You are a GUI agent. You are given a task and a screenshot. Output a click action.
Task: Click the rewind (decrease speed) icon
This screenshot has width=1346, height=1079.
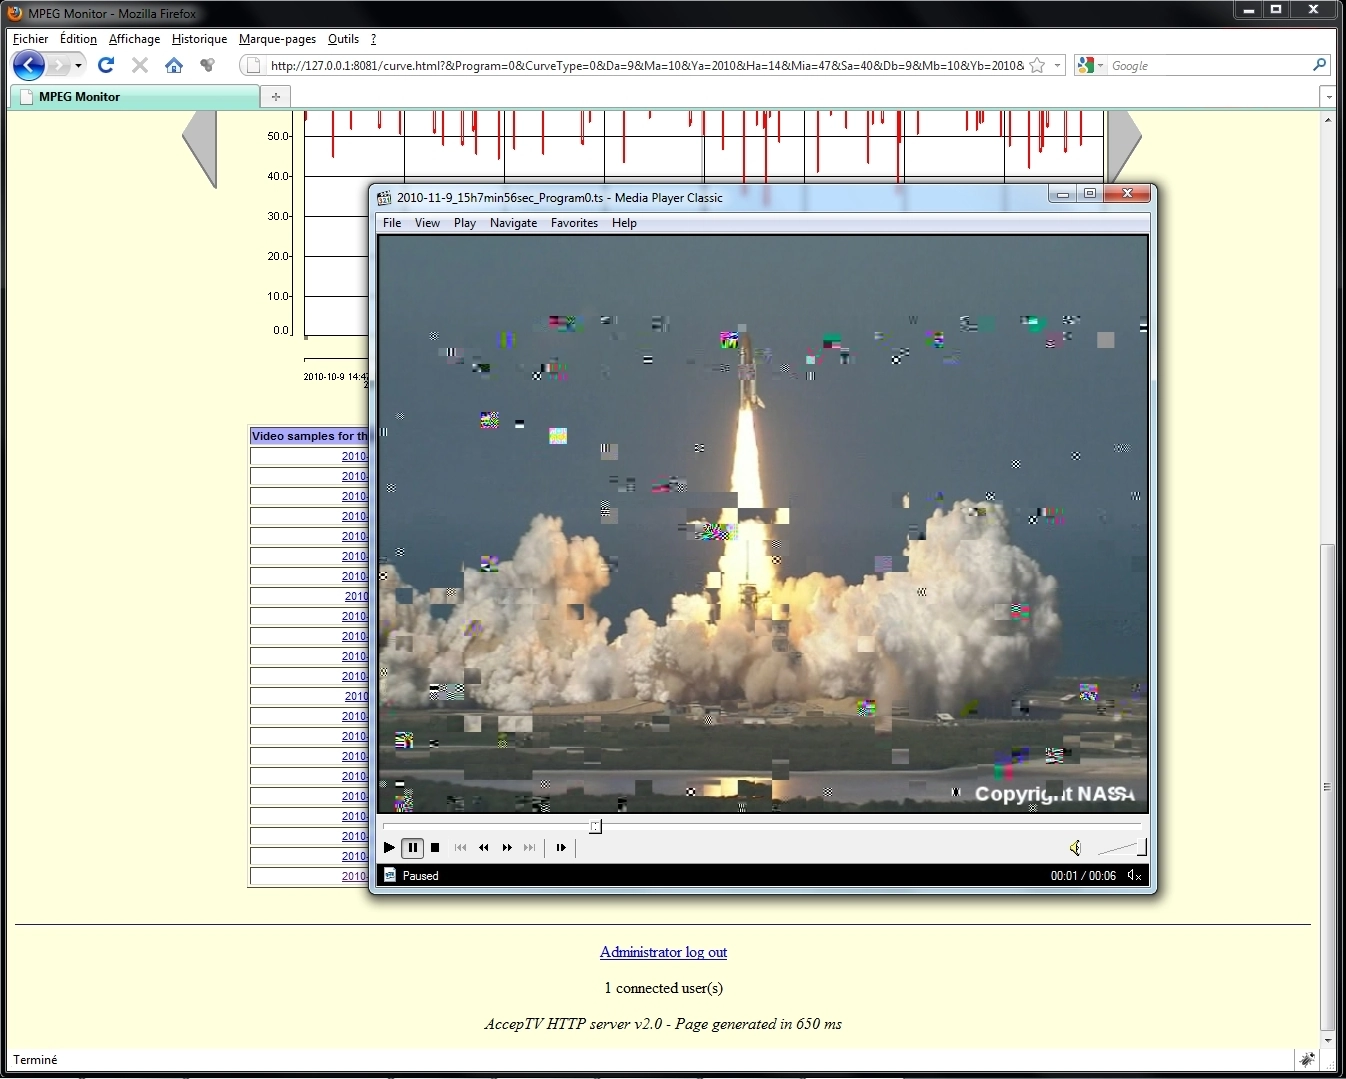[484, 848]
